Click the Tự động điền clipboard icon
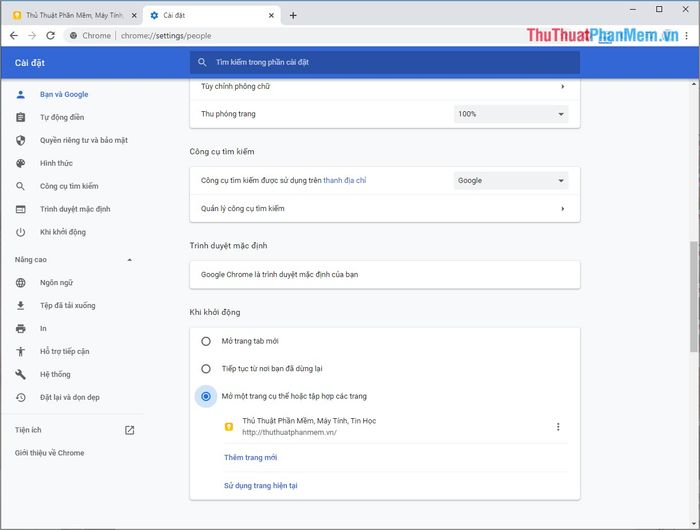Image resolution: width=700 pixels, height=530 pixels. tap(21, 117)
